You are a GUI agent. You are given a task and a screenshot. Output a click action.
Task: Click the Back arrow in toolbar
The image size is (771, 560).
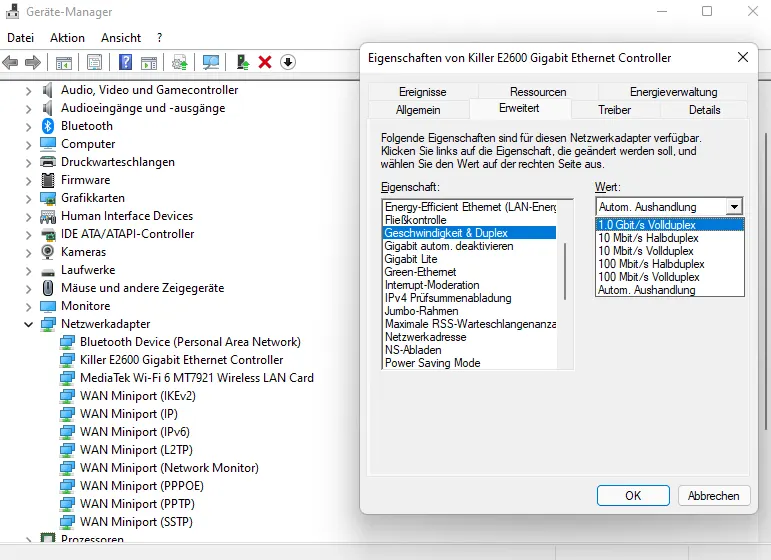click(10, 62)
